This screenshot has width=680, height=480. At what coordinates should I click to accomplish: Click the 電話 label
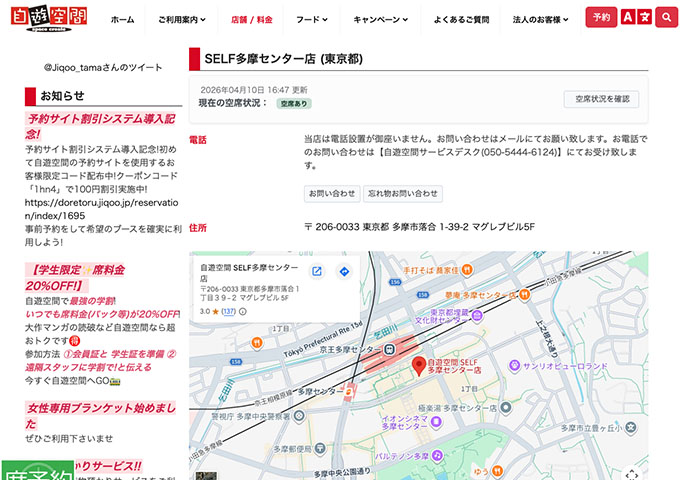coord(198,140)
